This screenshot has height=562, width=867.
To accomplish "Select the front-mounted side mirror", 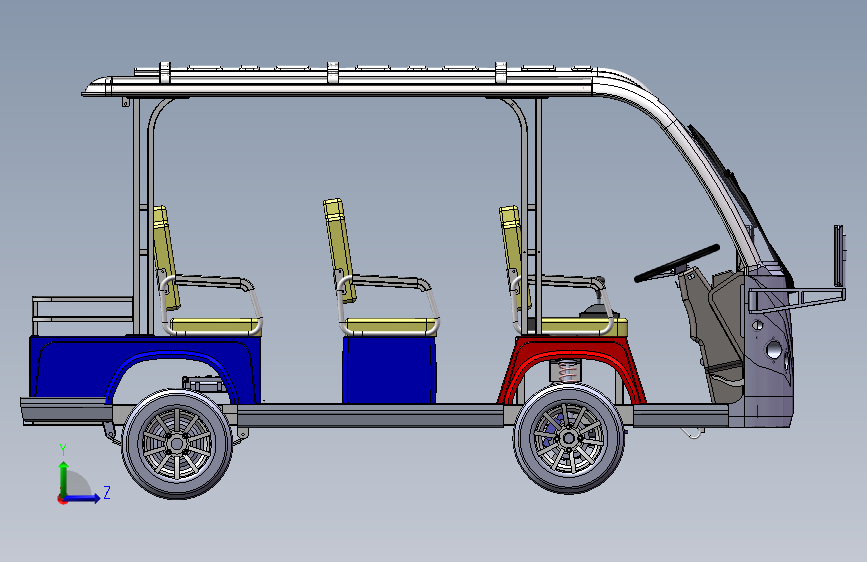I will [x=839, y=256].
